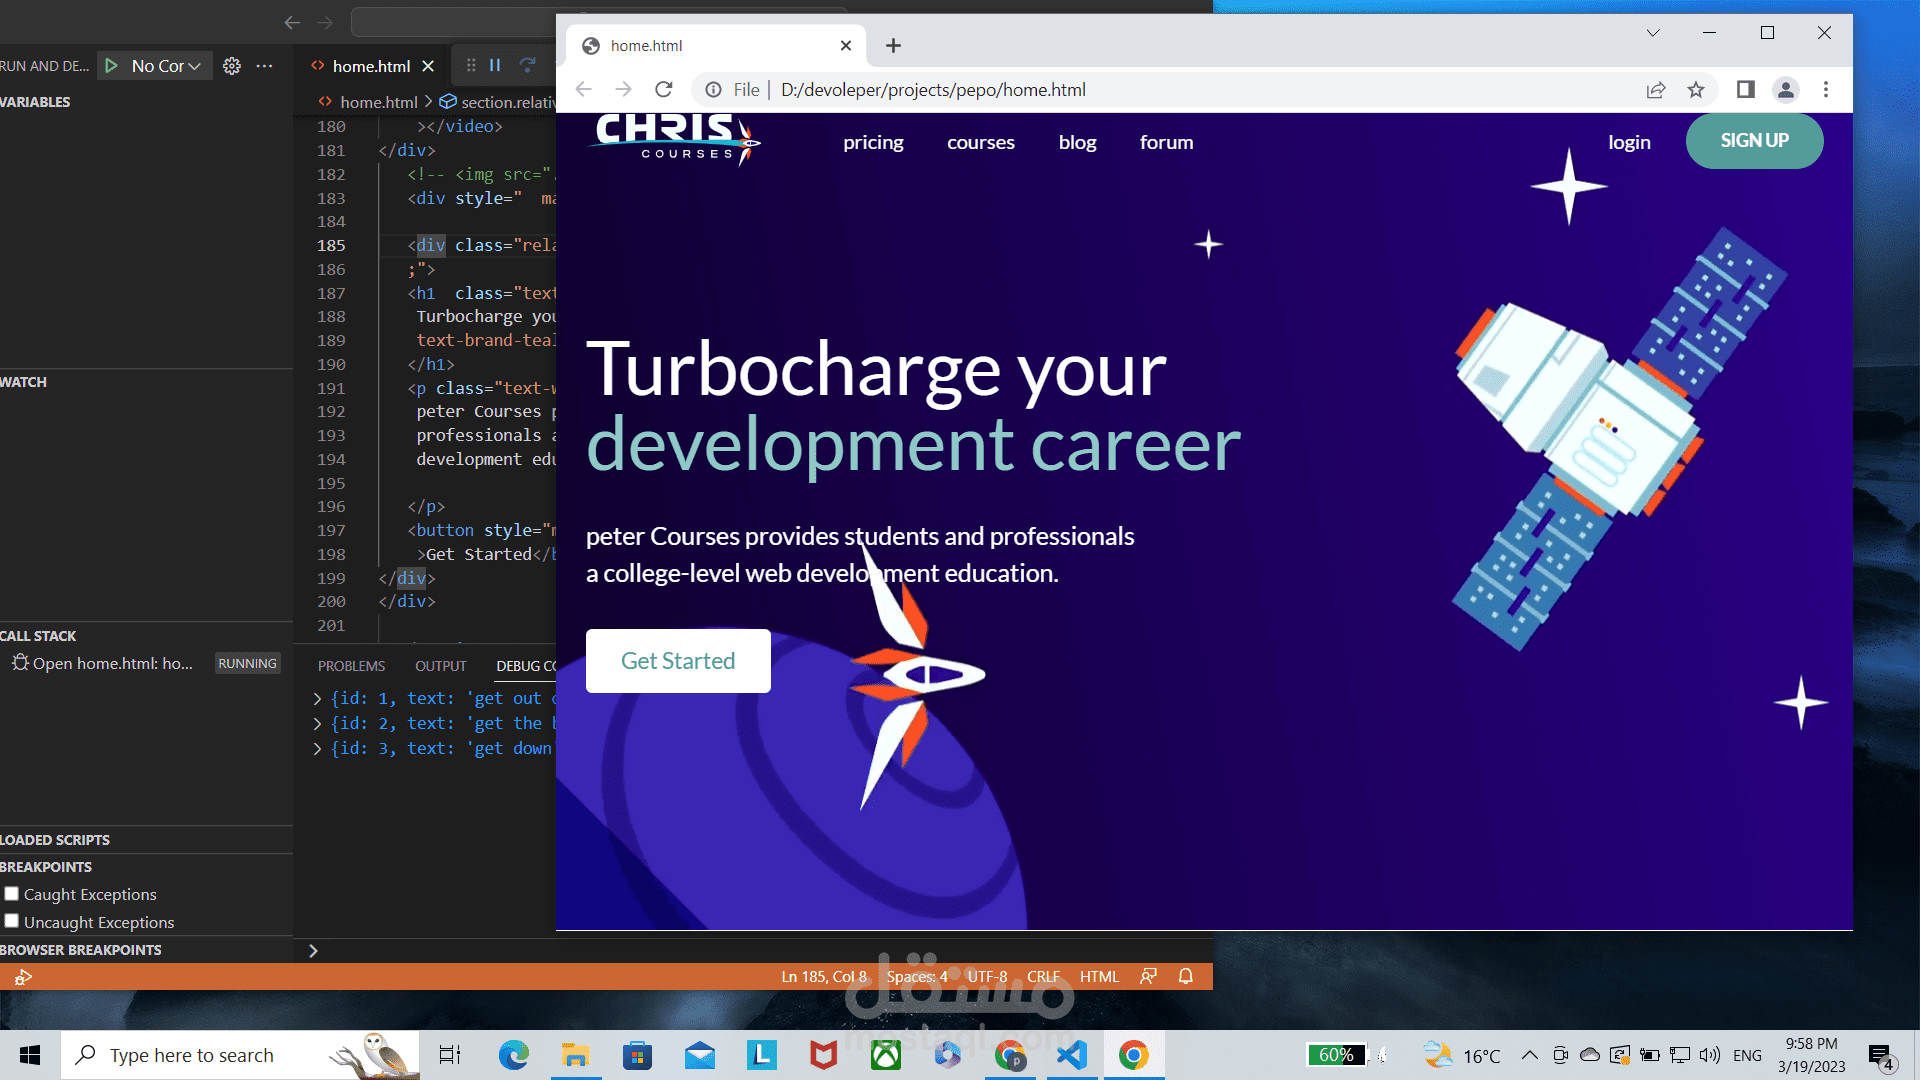
Task: Change language mode via HTML in status bar
Action: [1099, 977]
